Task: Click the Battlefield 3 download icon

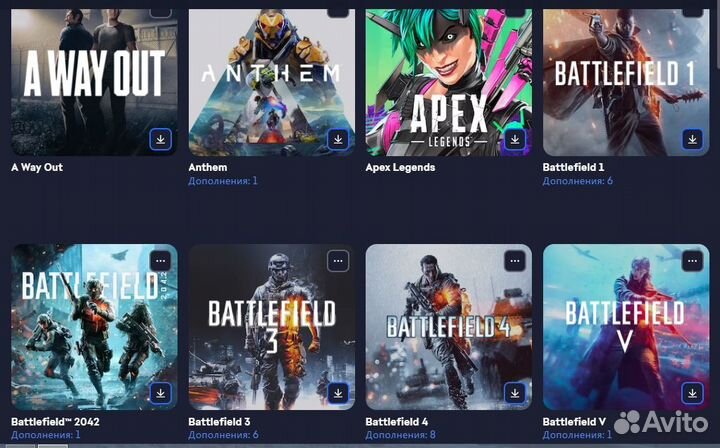Action: coord(338,393)
